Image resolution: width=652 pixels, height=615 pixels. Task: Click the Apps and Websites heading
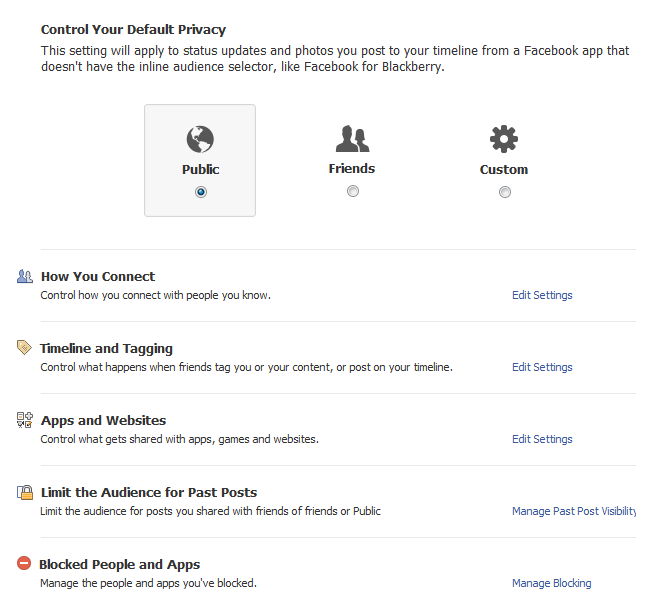pyautogui.click(x=103, y=420)
